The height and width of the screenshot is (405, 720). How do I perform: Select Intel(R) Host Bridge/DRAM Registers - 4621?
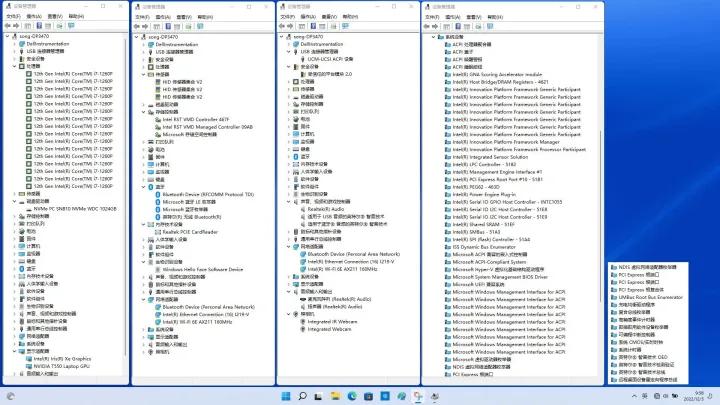[x=501, y=82]
